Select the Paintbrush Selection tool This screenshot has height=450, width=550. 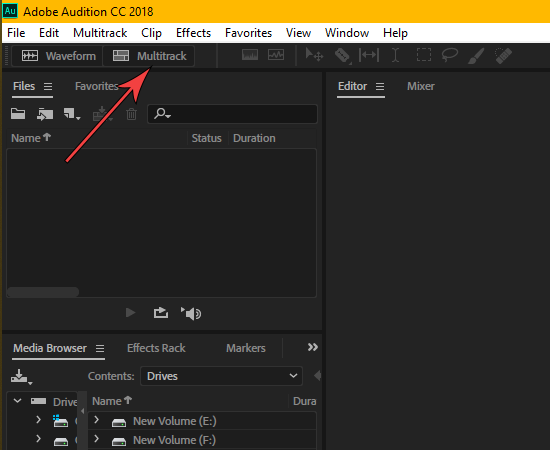(476, 55)
